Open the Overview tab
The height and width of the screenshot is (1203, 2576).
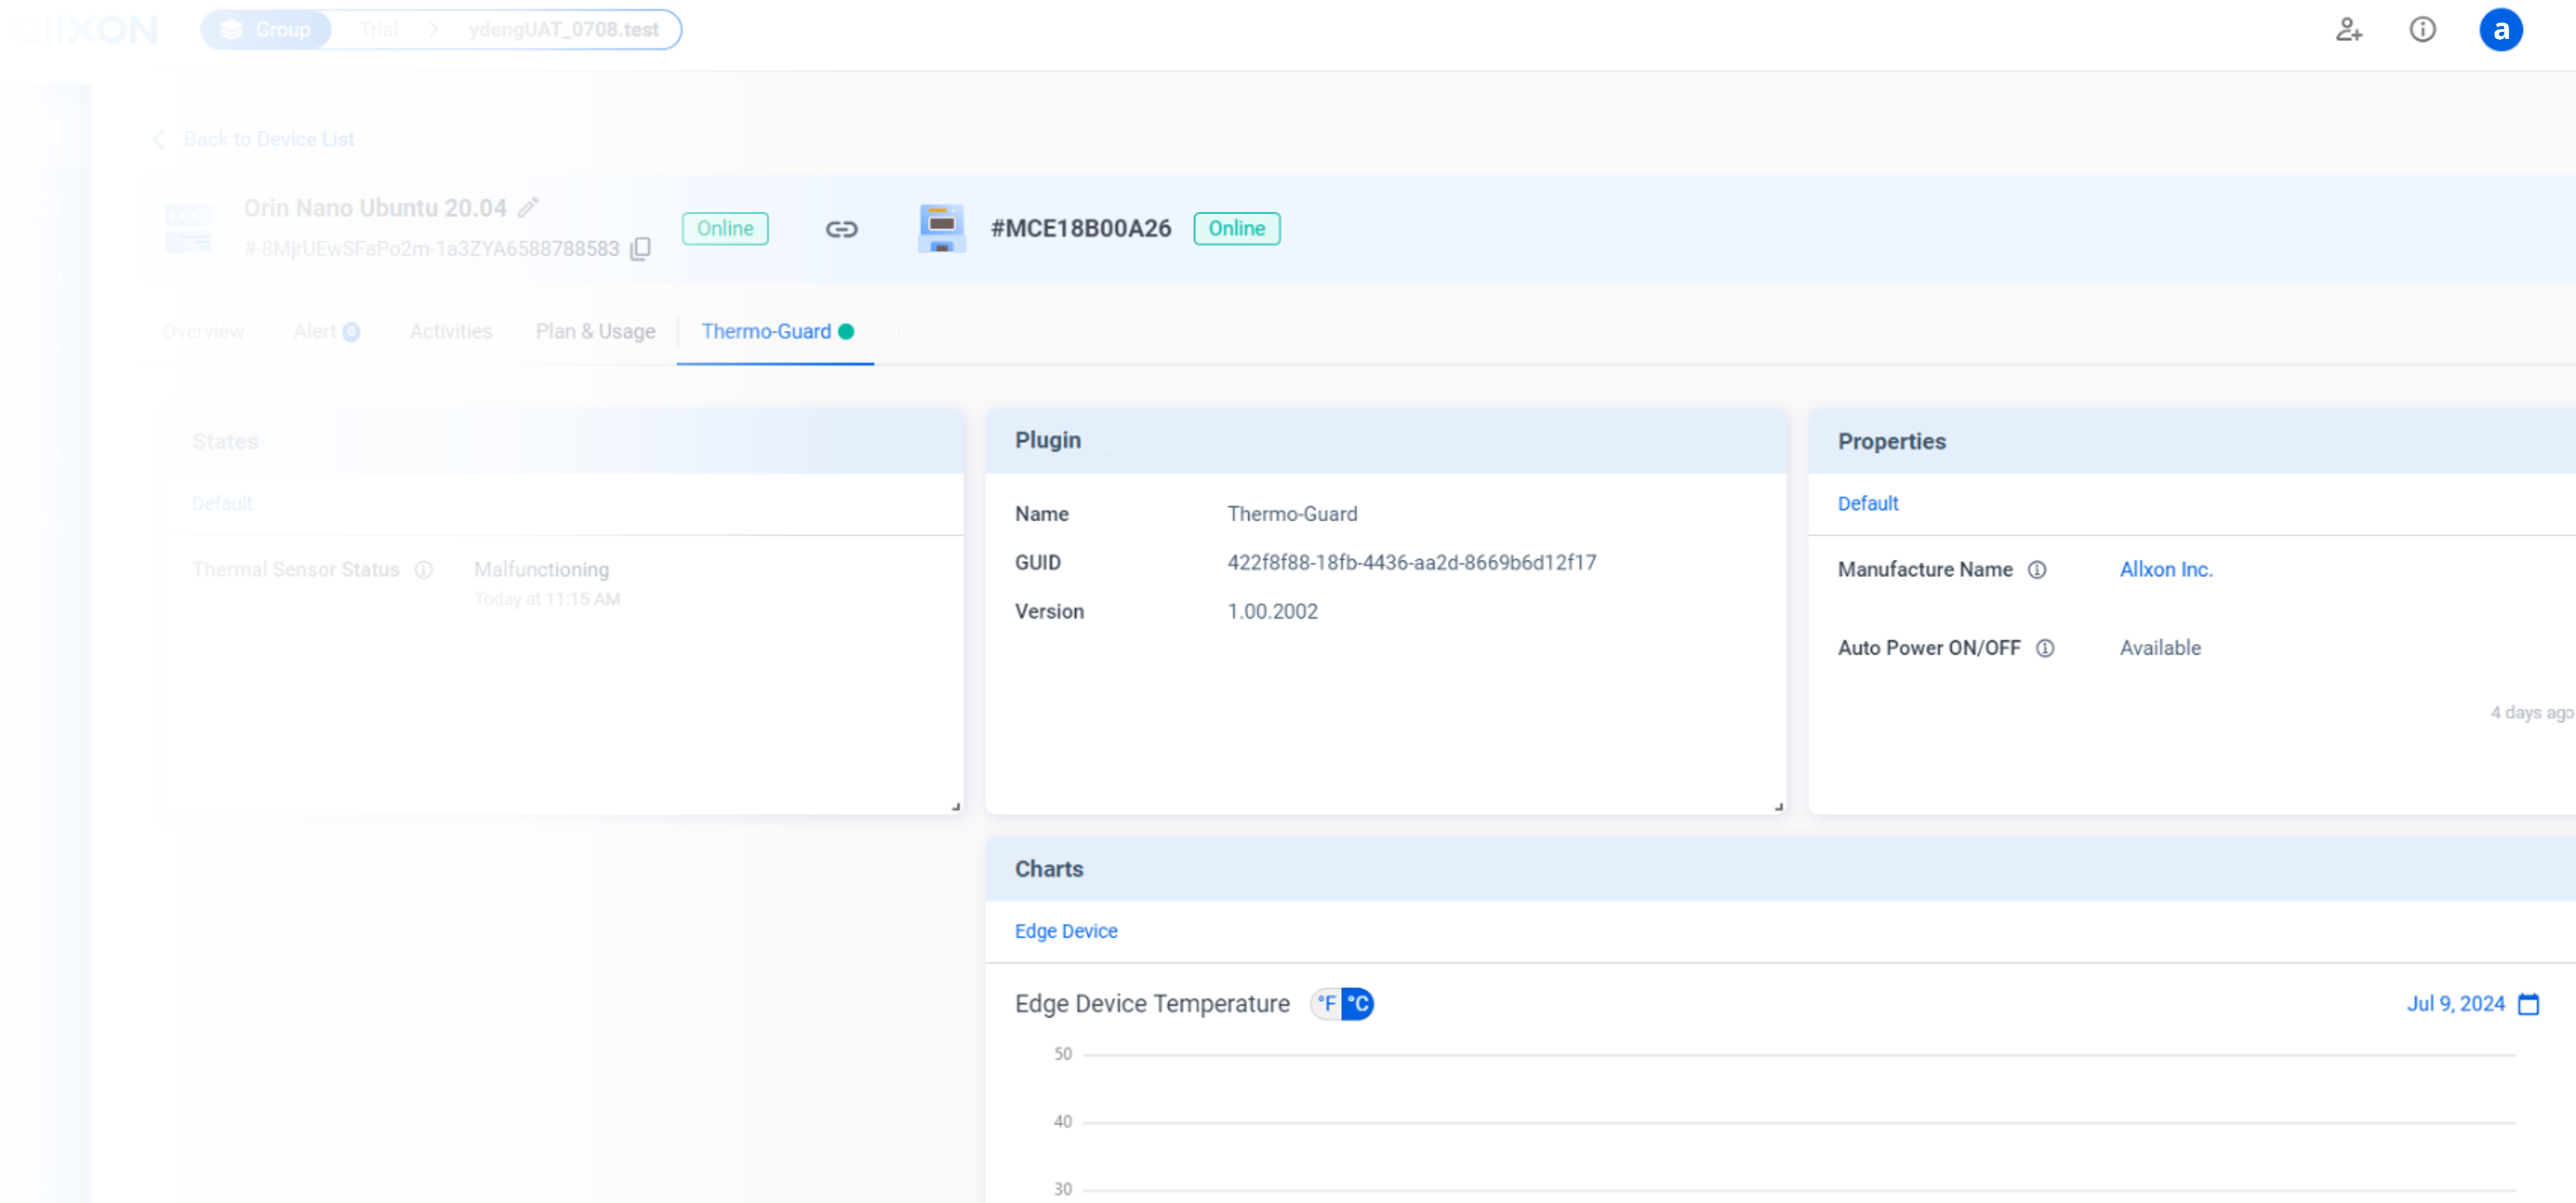[x=203, y=332]
